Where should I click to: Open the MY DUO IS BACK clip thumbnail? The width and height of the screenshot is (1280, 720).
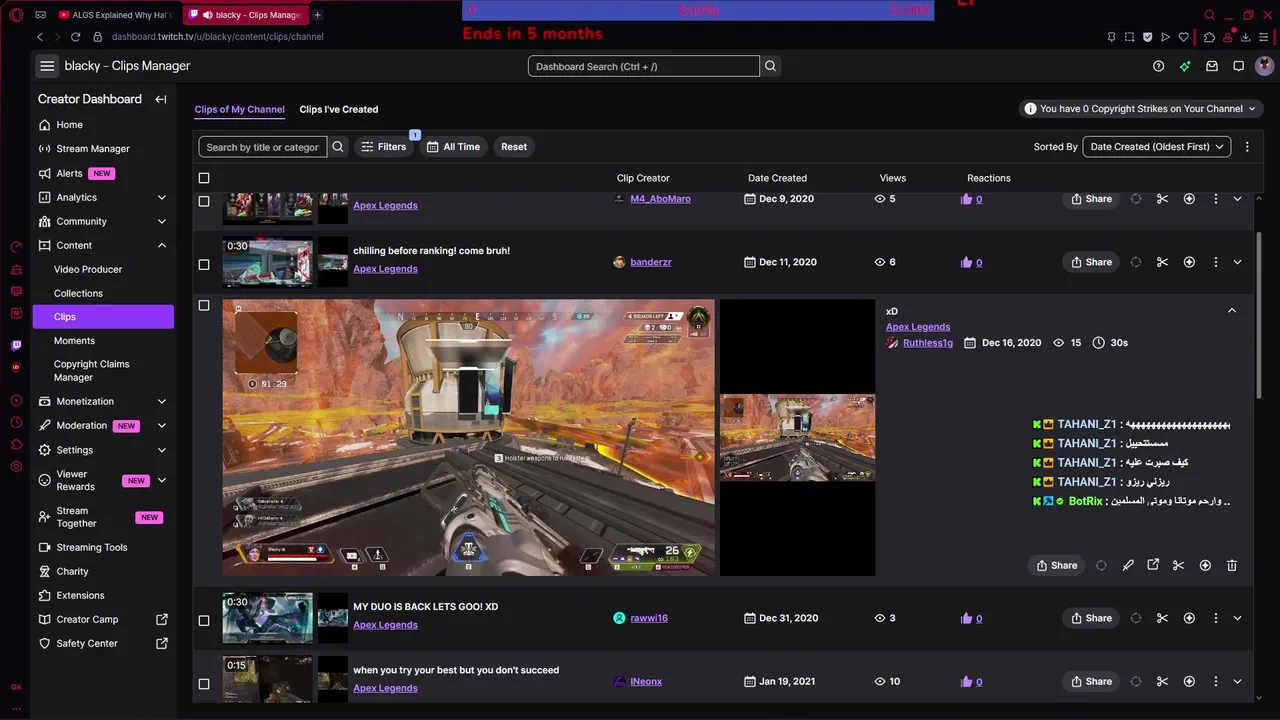click(x=267, y=618)
